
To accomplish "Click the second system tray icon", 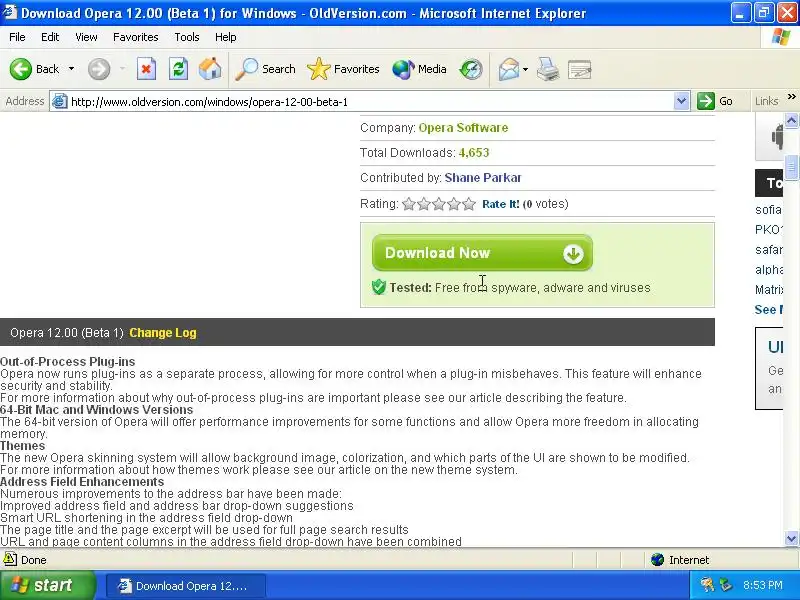I will pyautogui.click(x=725, y=585).
